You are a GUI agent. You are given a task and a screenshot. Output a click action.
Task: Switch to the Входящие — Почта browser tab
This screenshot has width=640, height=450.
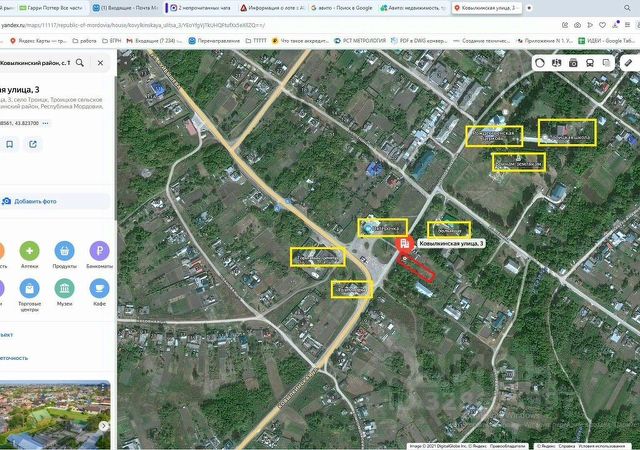(x=126, y=8)
